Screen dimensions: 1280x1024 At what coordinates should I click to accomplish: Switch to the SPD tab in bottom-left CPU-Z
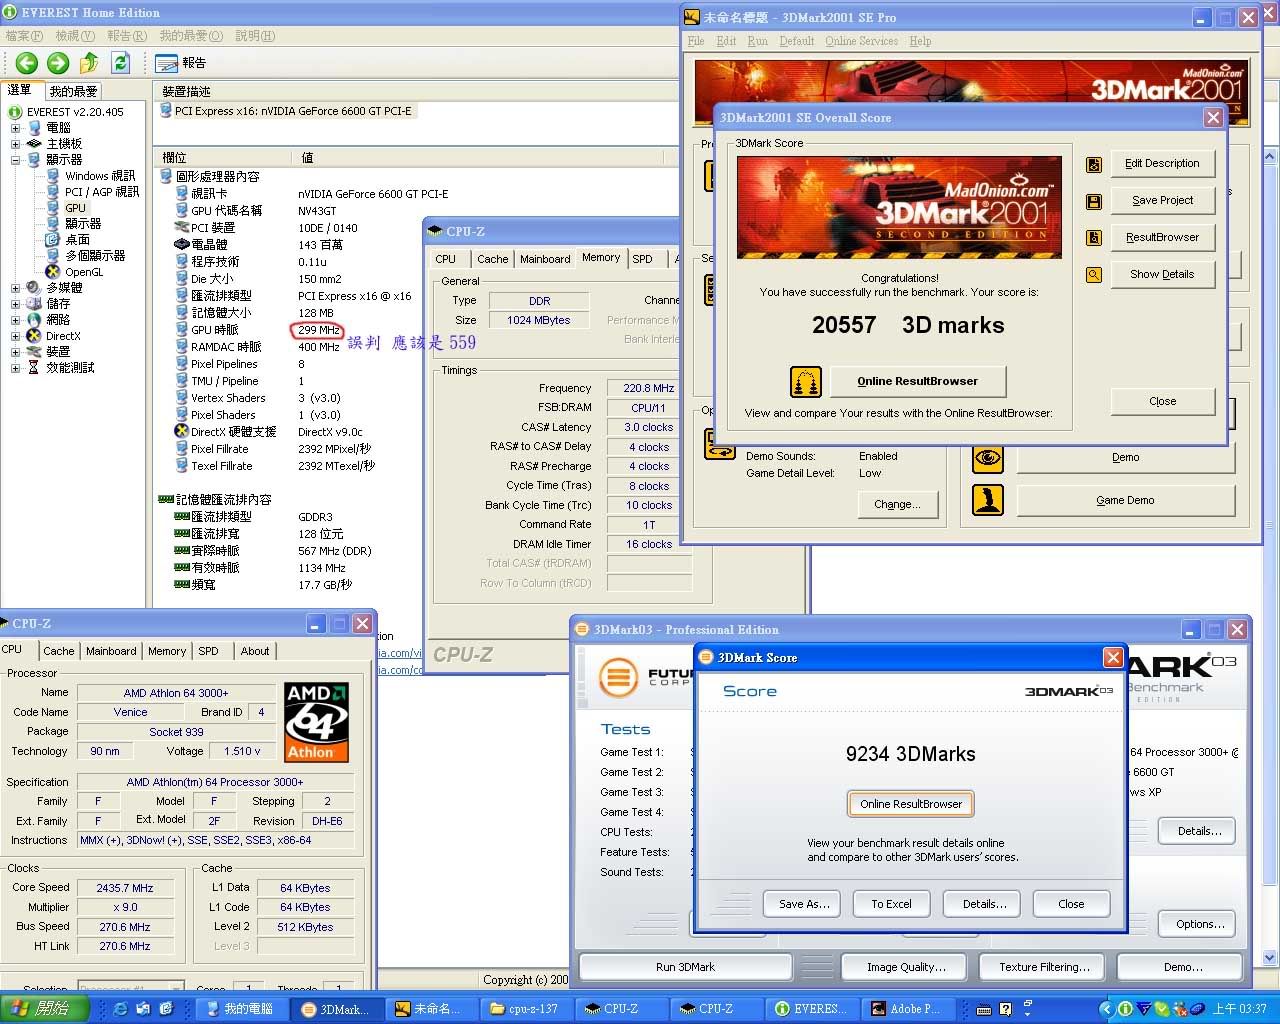pyautogui.click(x=208, y=651)
